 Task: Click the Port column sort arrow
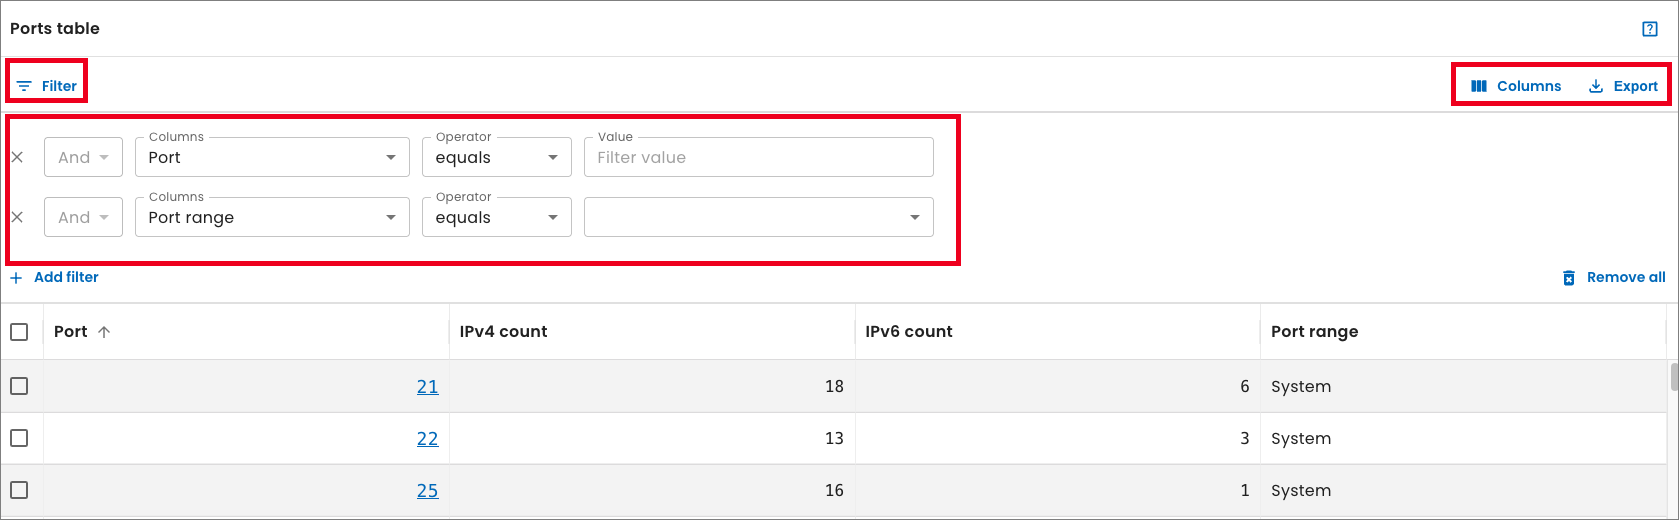click(x=104, y=332)
